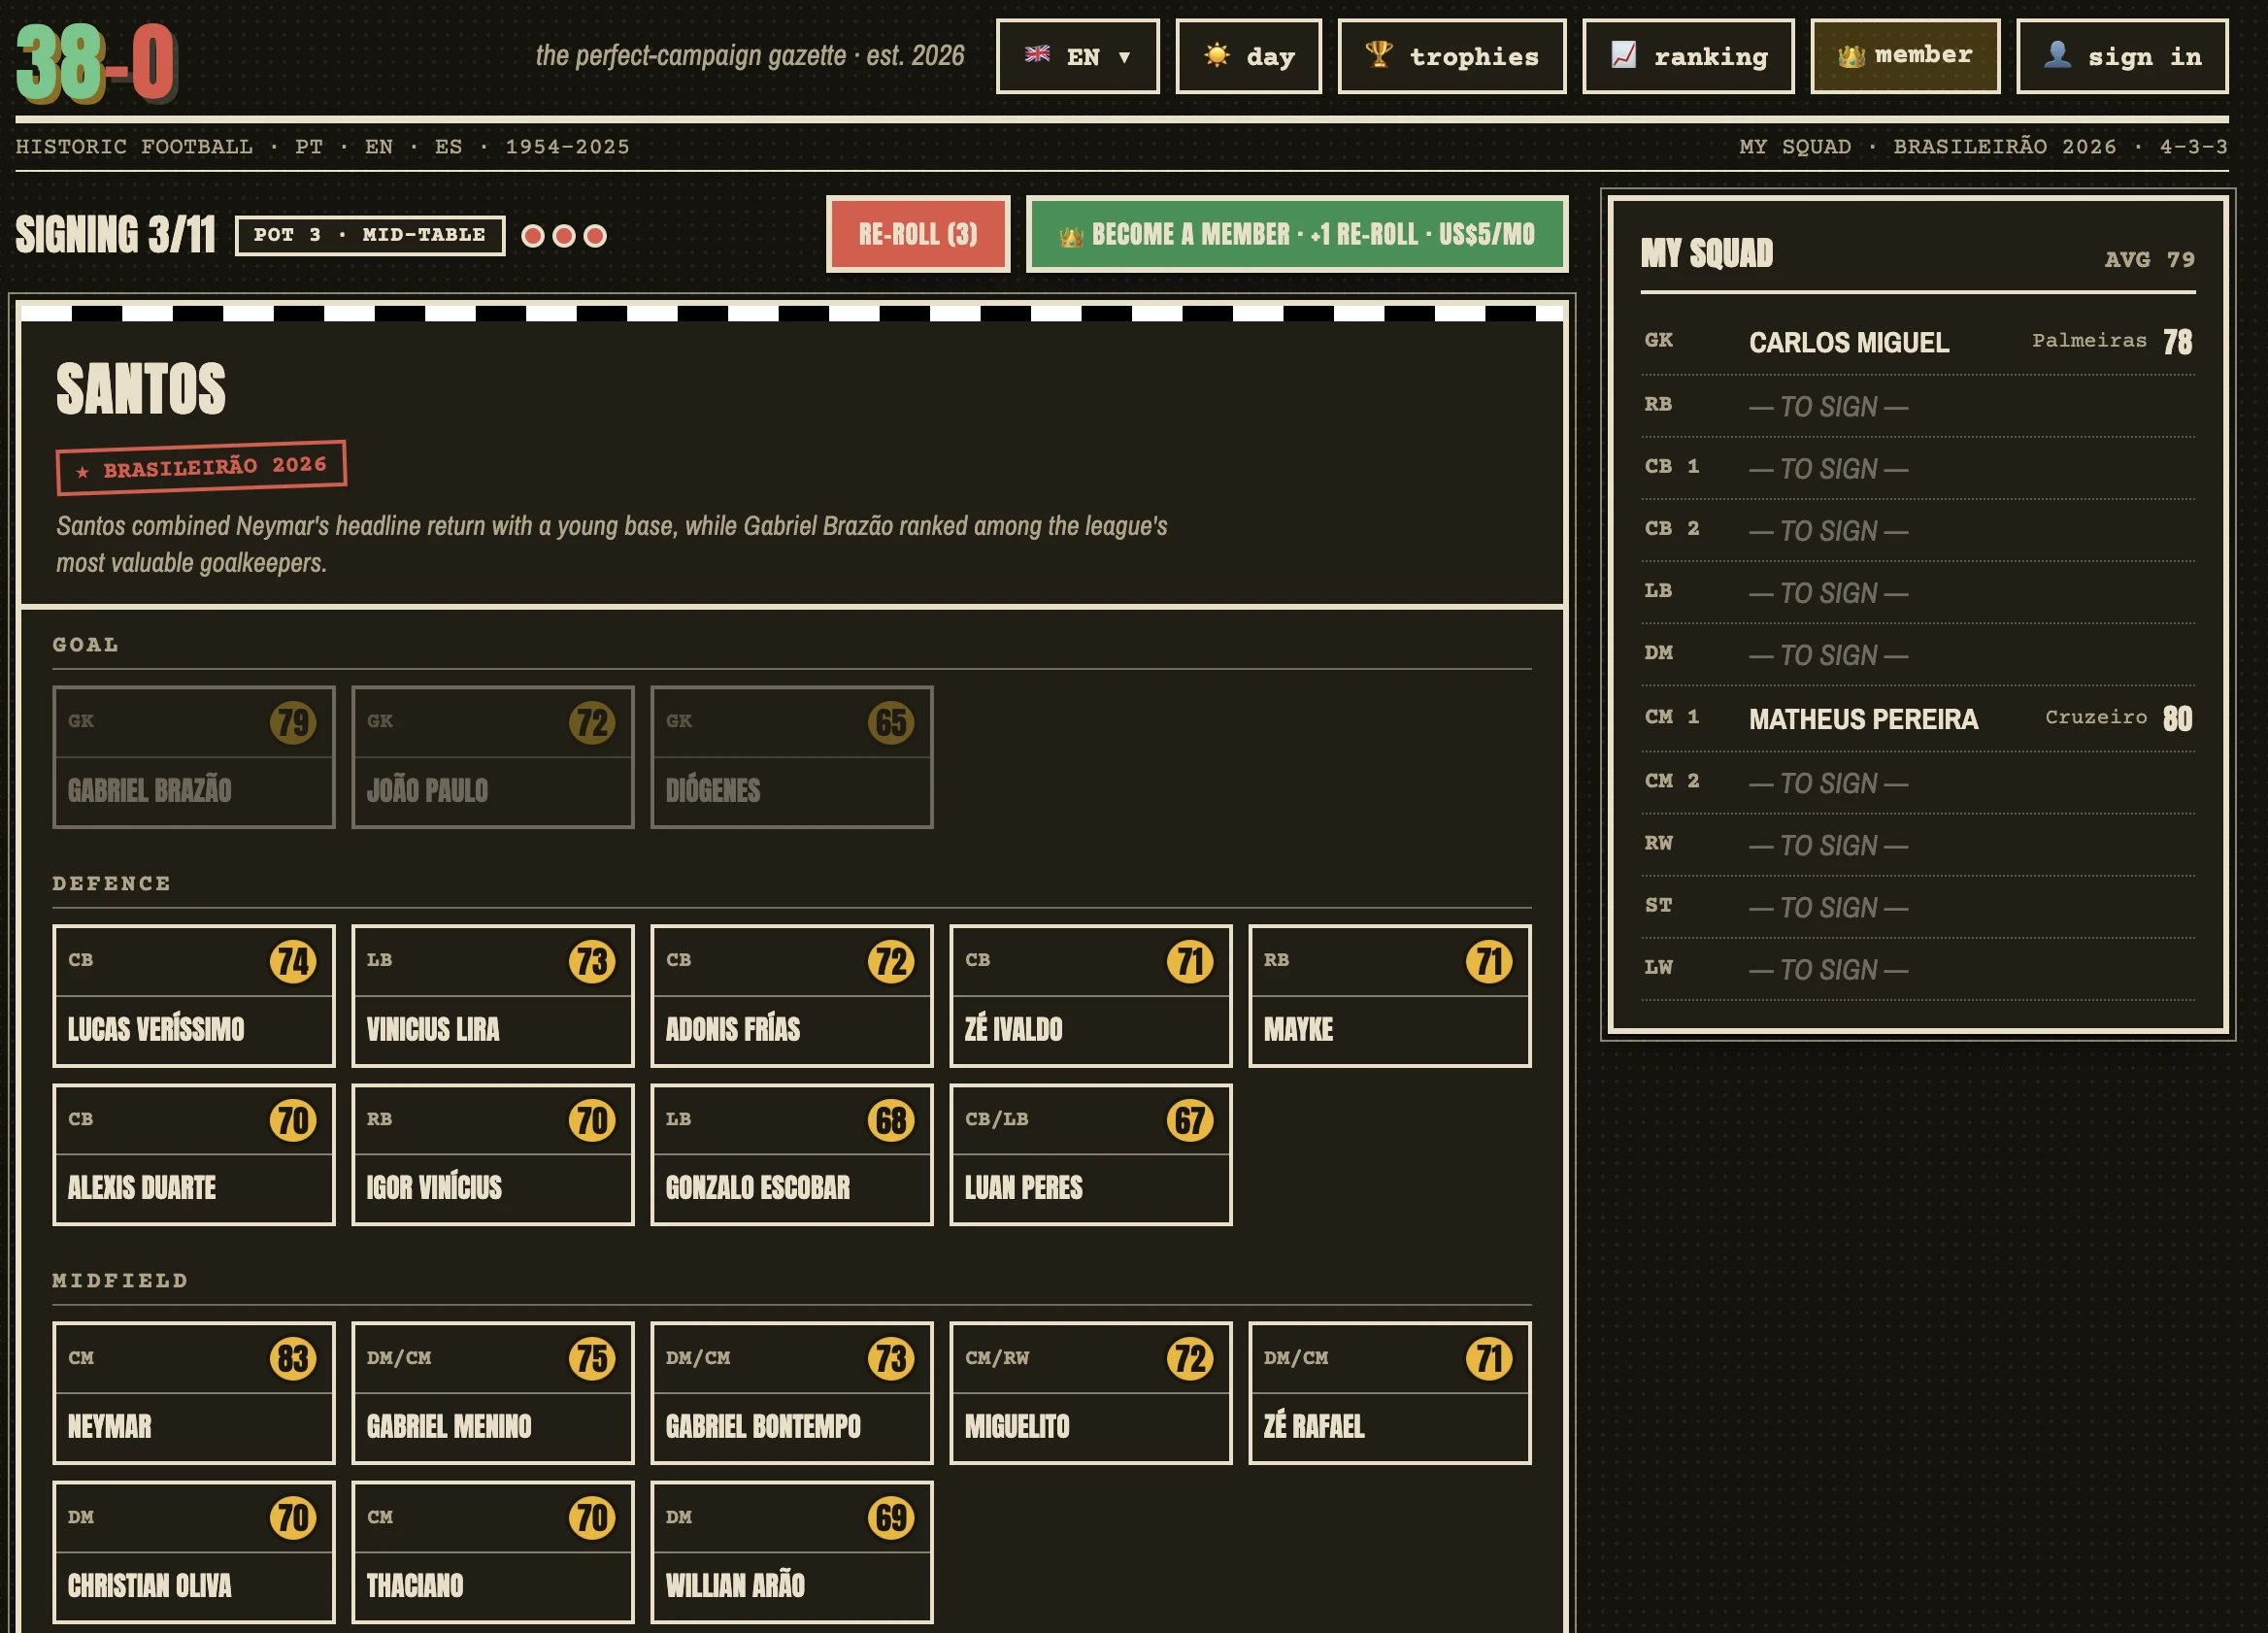Click the CB 1 To Sign slot
The image size is (2268, 1633).
(x=1918, y=468)
